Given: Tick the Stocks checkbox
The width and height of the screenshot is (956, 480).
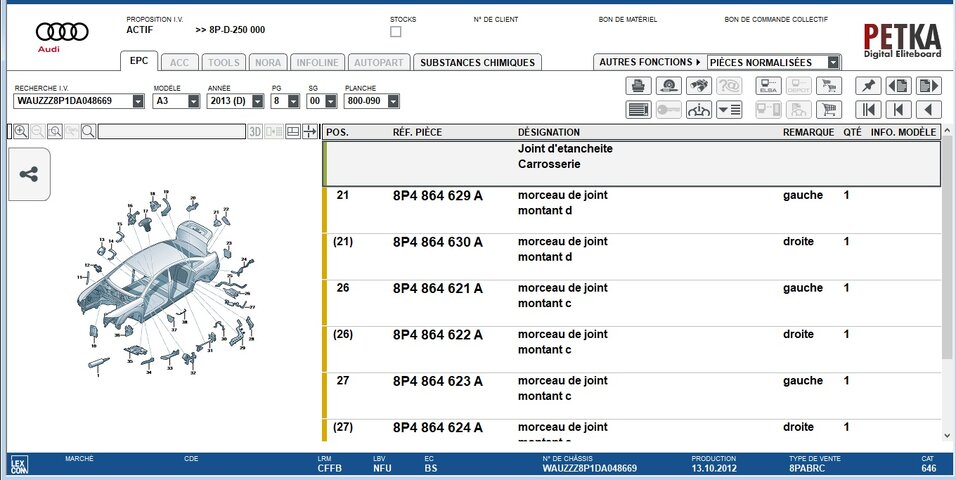Looking at the screenshot, I should click(x=396, y=32).
